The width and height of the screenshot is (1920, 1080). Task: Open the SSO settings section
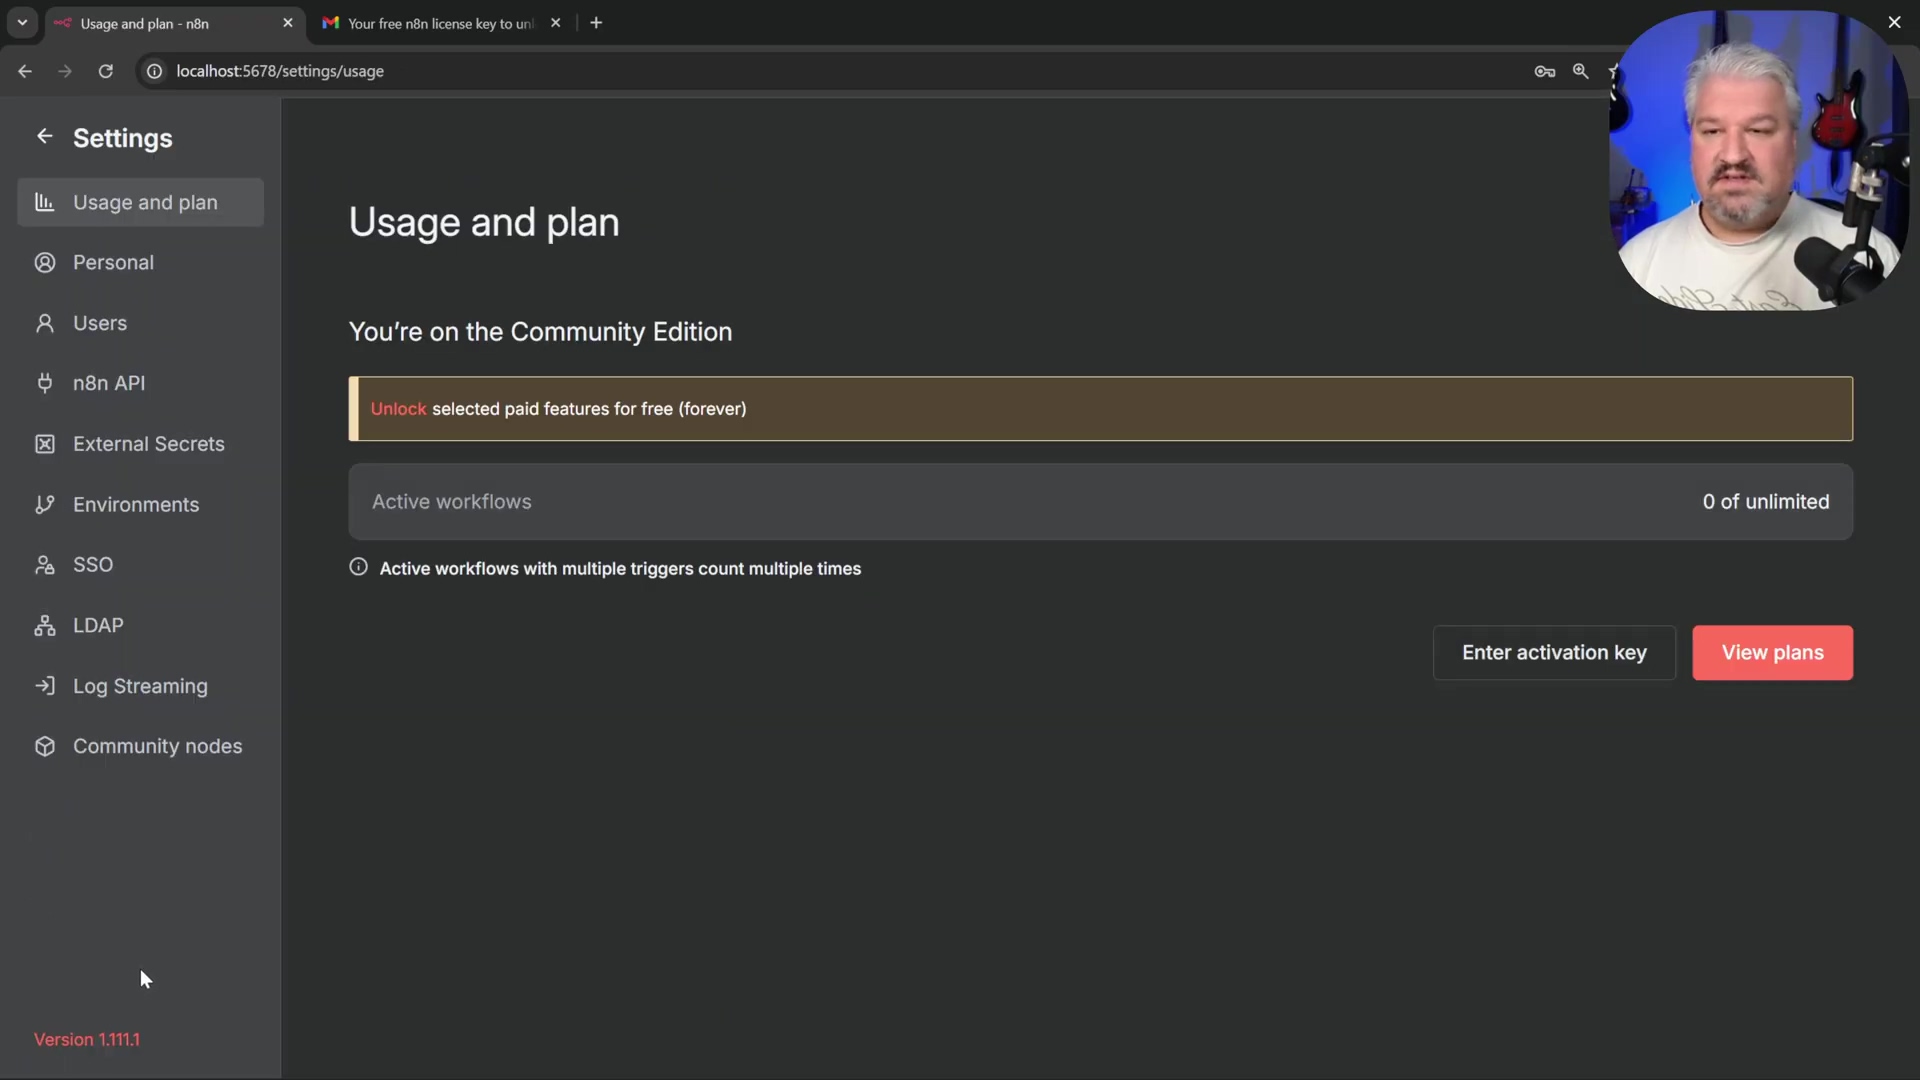tap(93, 565)
